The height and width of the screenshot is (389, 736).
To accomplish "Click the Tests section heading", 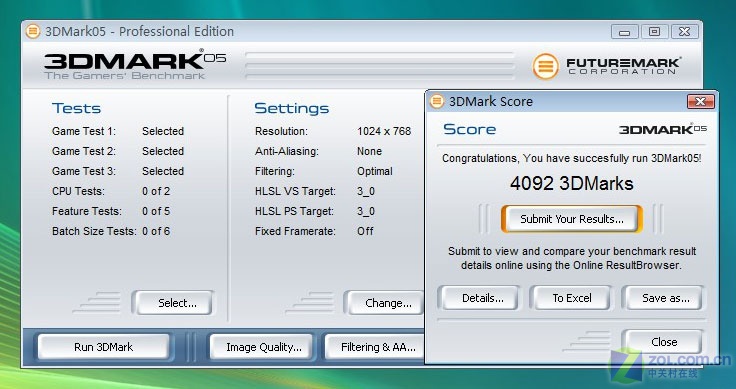I will (x=76, y=108).
